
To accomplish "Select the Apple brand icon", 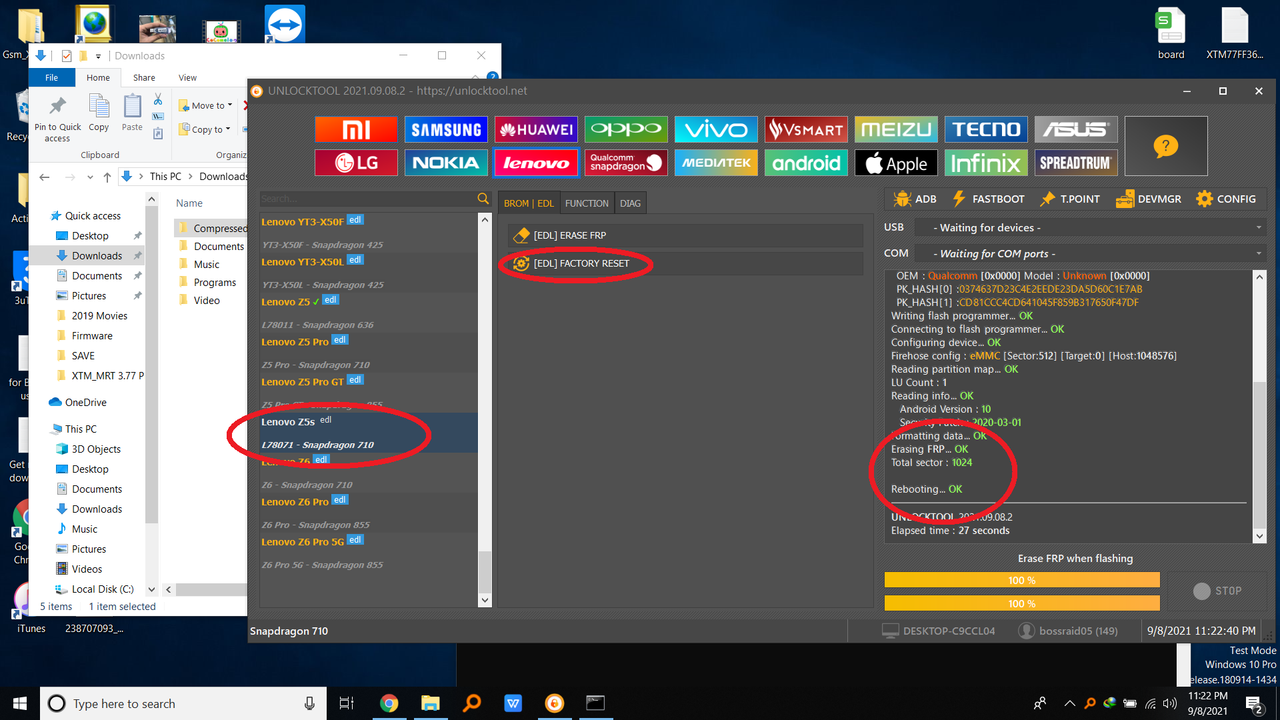I will (896, 163).
